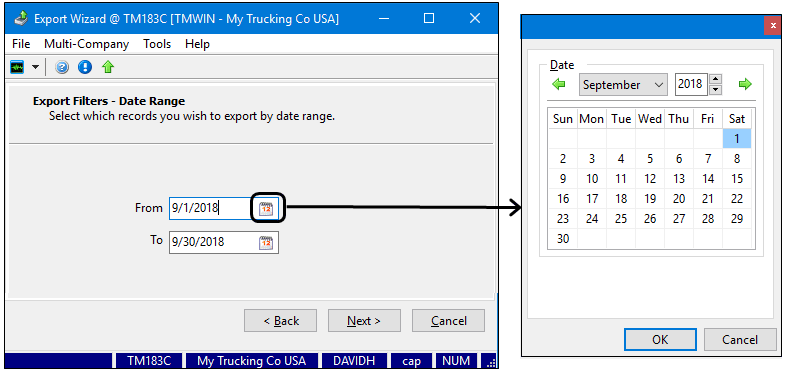
Task: Decrease the year with the down spinner
Action: pyautogui.click(x=716, y=90)
